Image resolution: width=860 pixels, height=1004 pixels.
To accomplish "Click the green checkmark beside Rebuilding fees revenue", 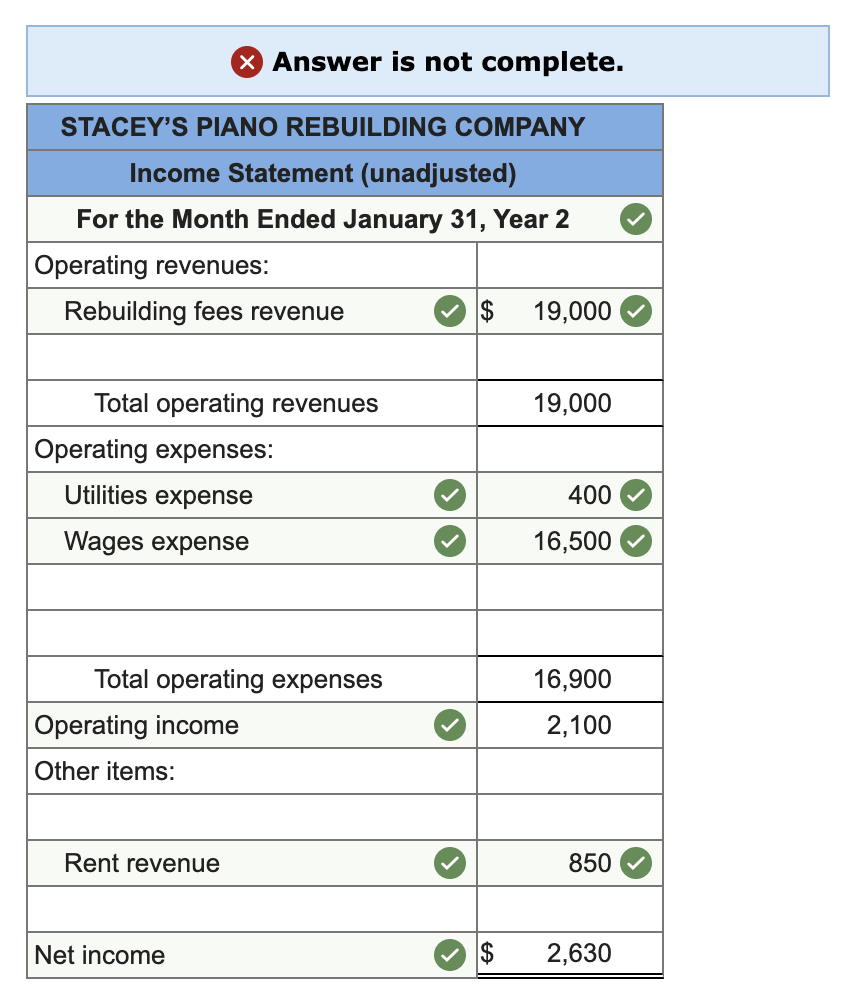I will pyautogui.click(x=449, y=311).
